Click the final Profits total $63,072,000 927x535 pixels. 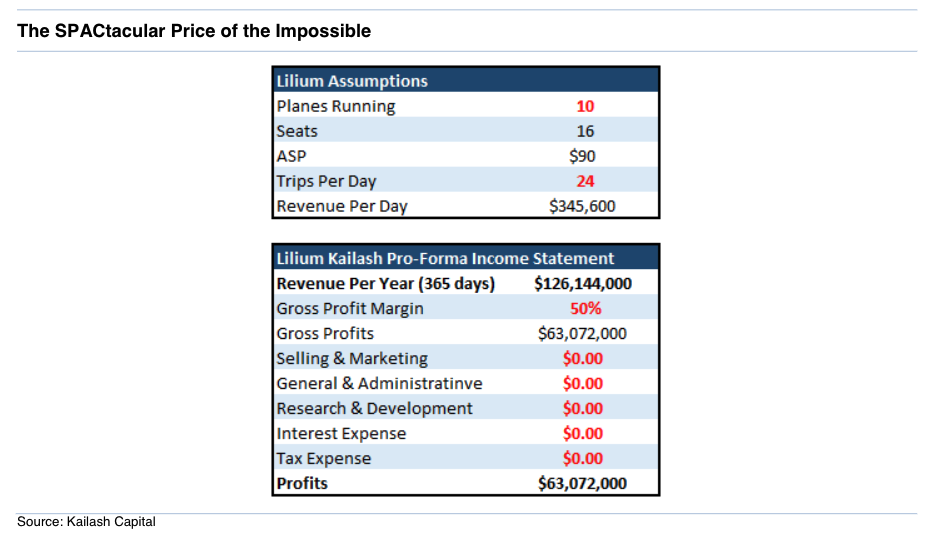pyautogui.click(x=582, y=483)
